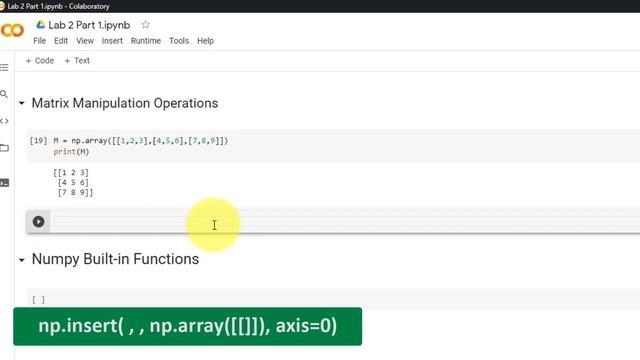Star the Lab 2 Part 1 notebook
The width and height of the screenshot is (640, 360).
[145, 25]
